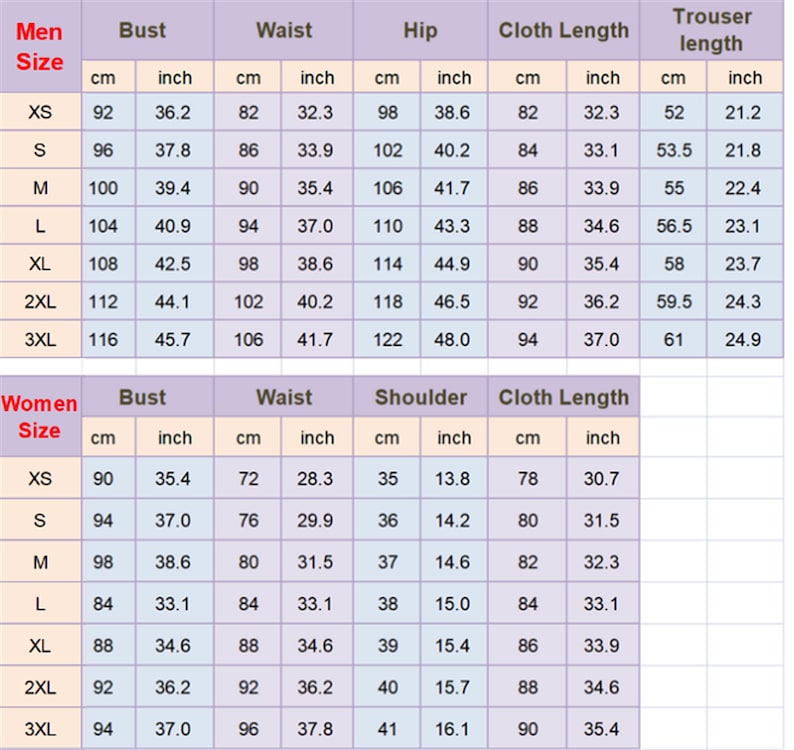Click Men's 2XL hip value 118
794x750 pixels.
(x=388, y=302)
